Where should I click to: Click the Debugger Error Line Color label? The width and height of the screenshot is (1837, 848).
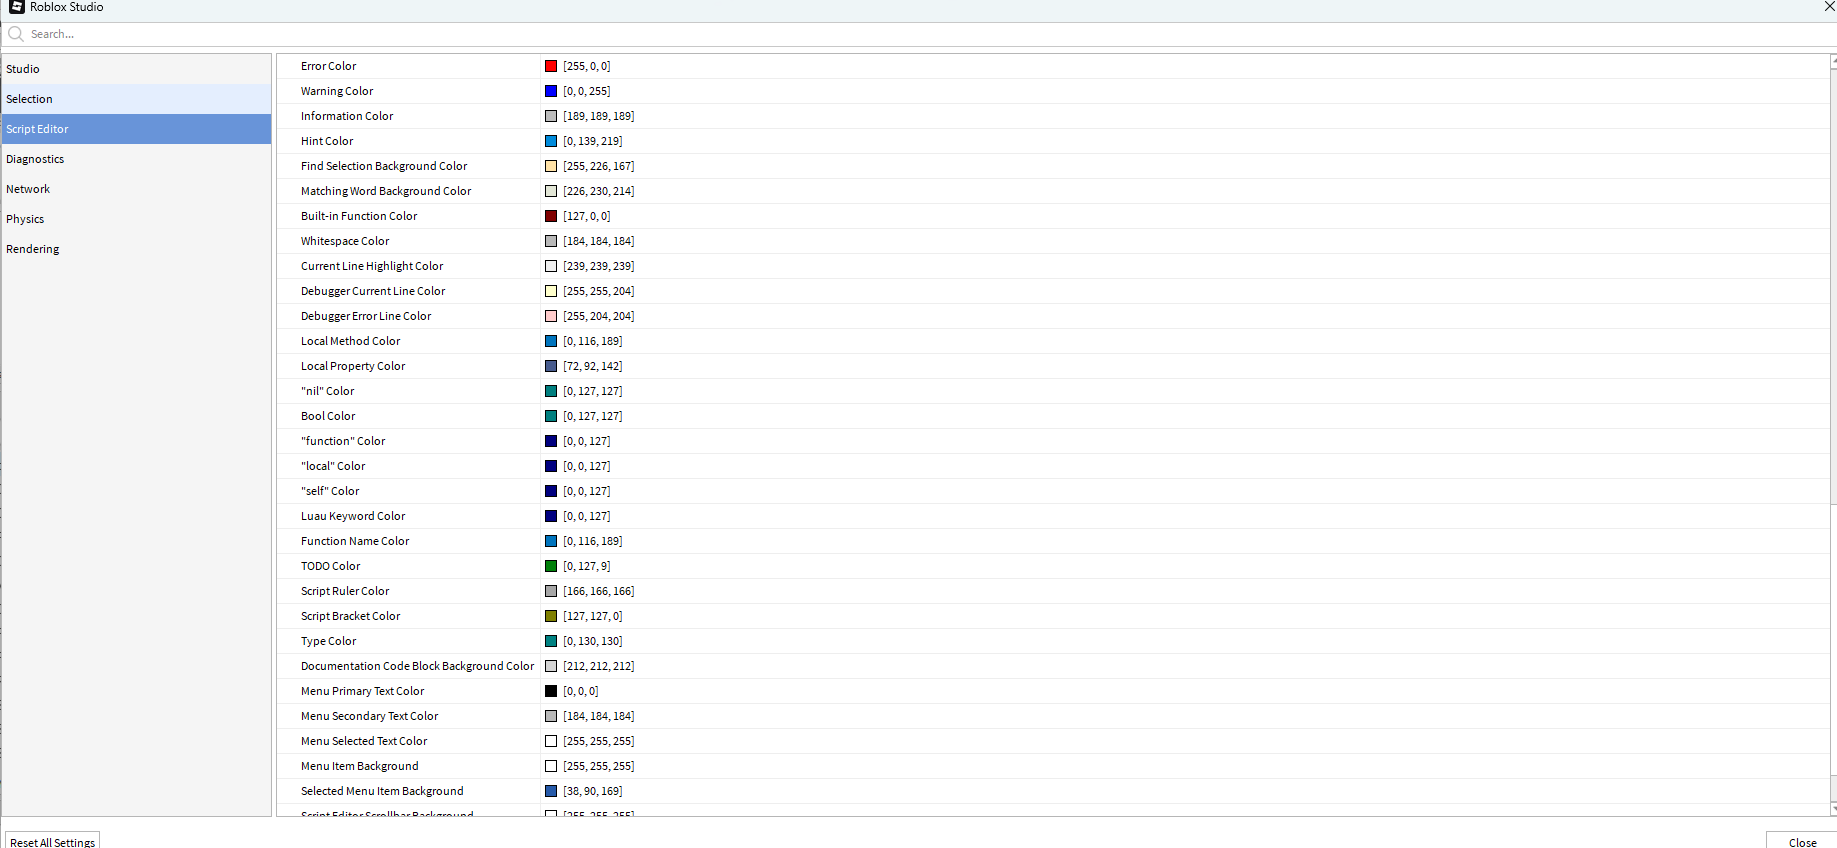coord(366,316)
